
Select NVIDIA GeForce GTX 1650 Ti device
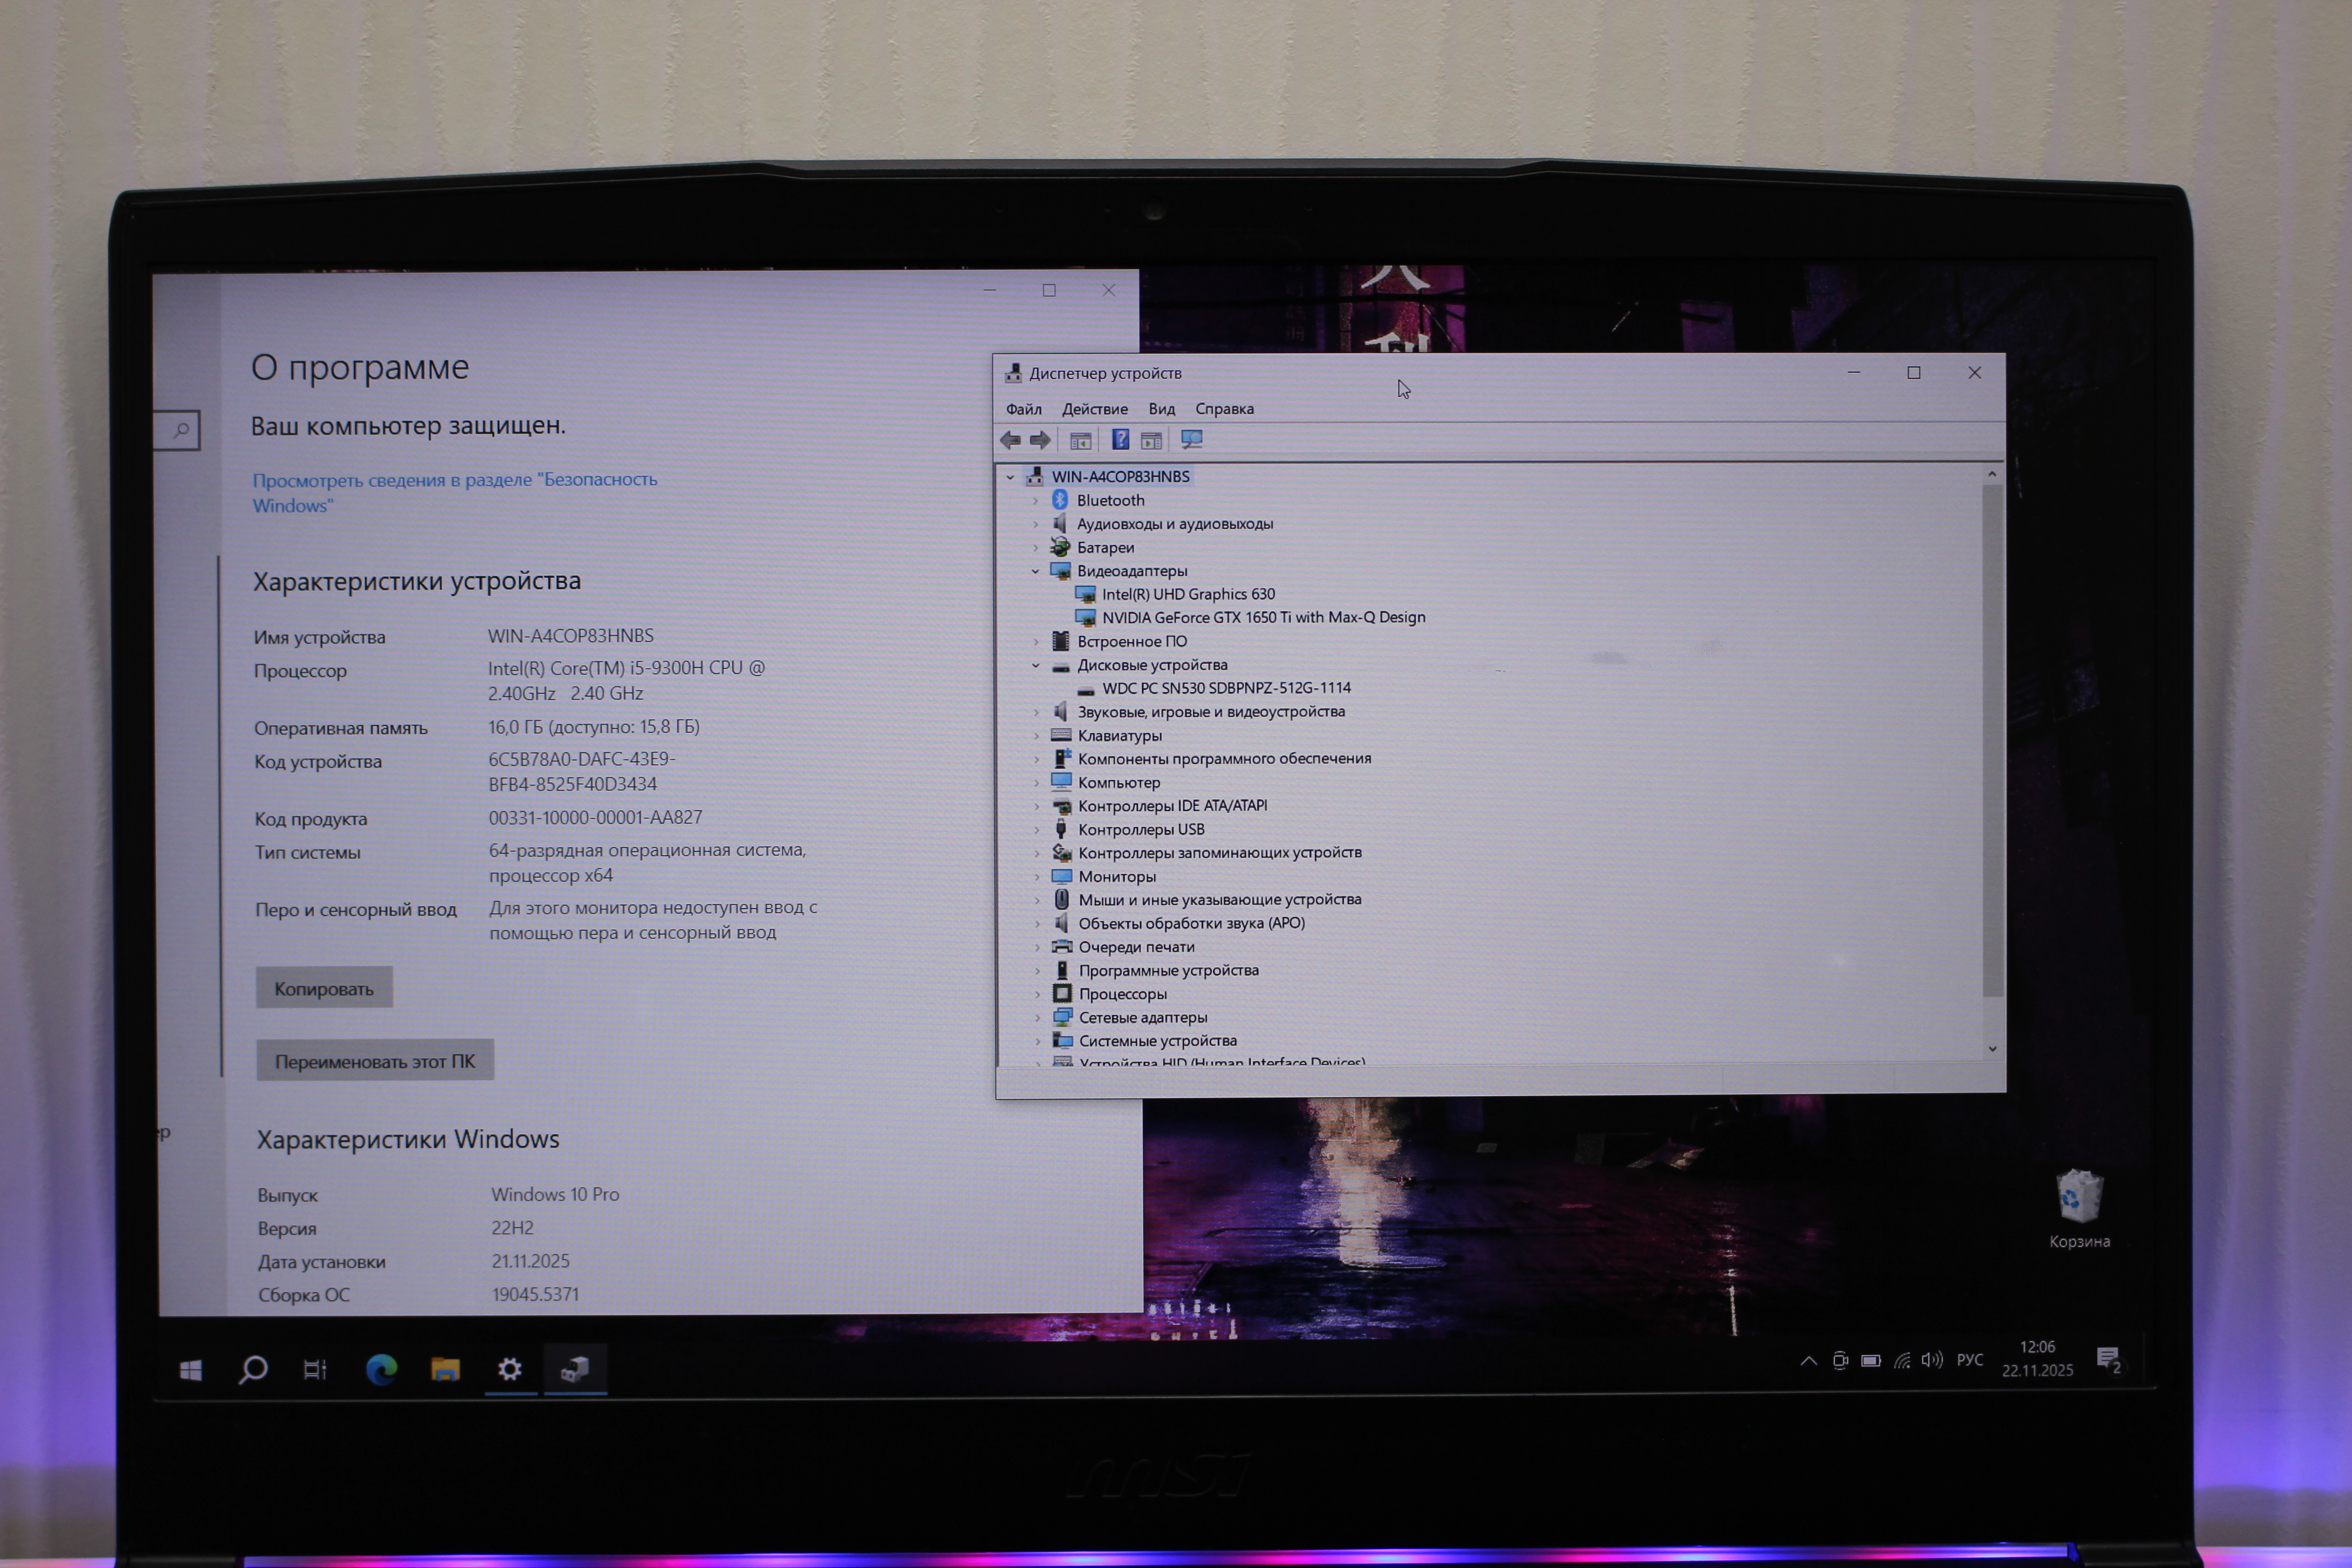point(1263,618)
